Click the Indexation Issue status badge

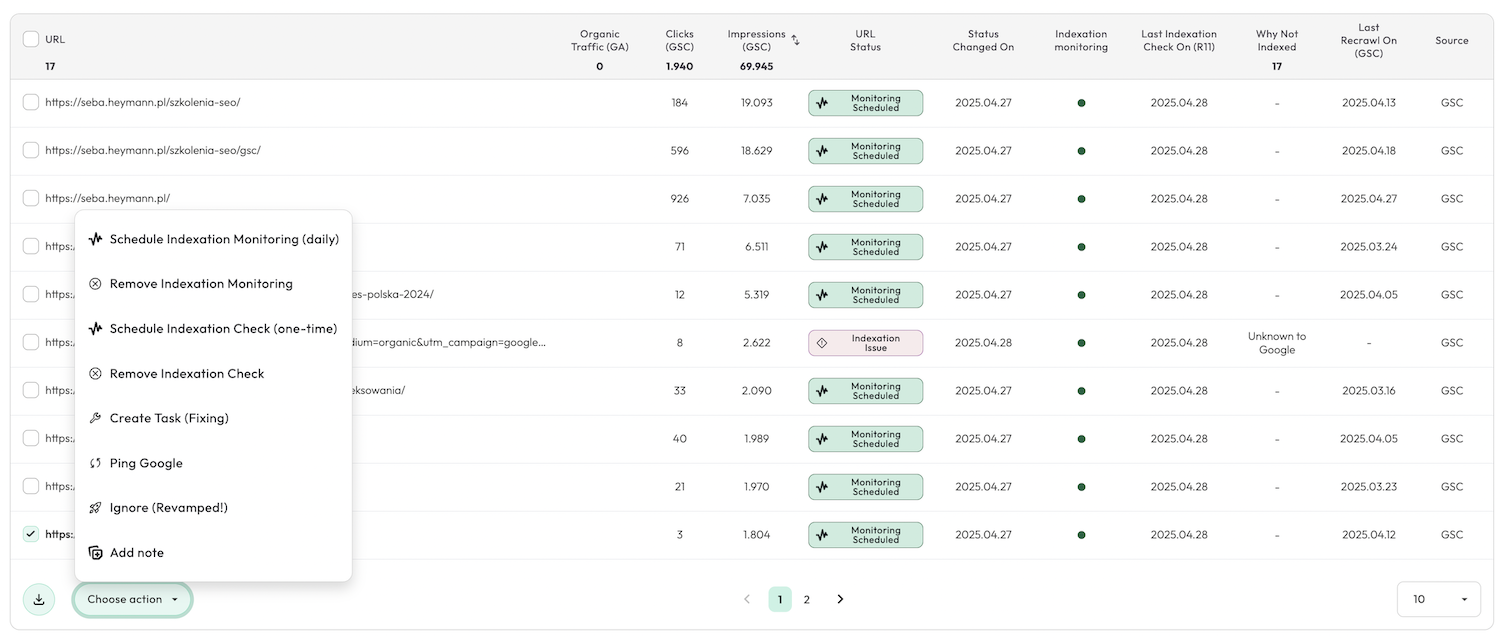(x=865, y=343)
